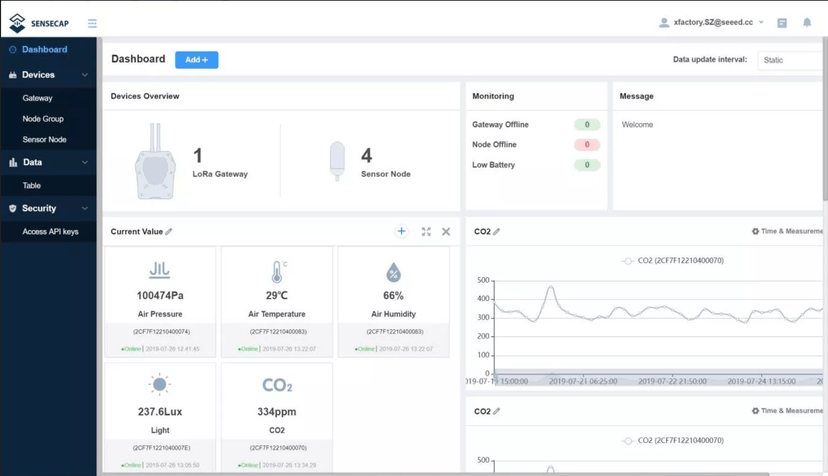
Task: Open the Gateway page
Action: coord(37,98)
